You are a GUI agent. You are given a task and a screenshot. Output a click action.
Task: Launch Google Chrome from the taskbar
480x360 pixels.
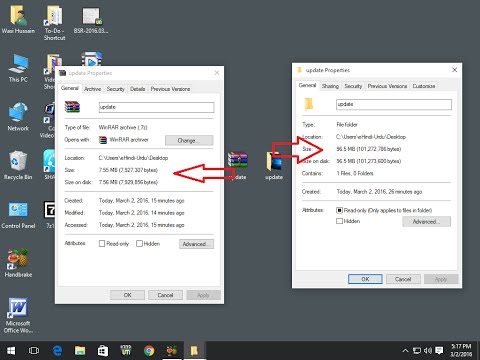[149, 351]
